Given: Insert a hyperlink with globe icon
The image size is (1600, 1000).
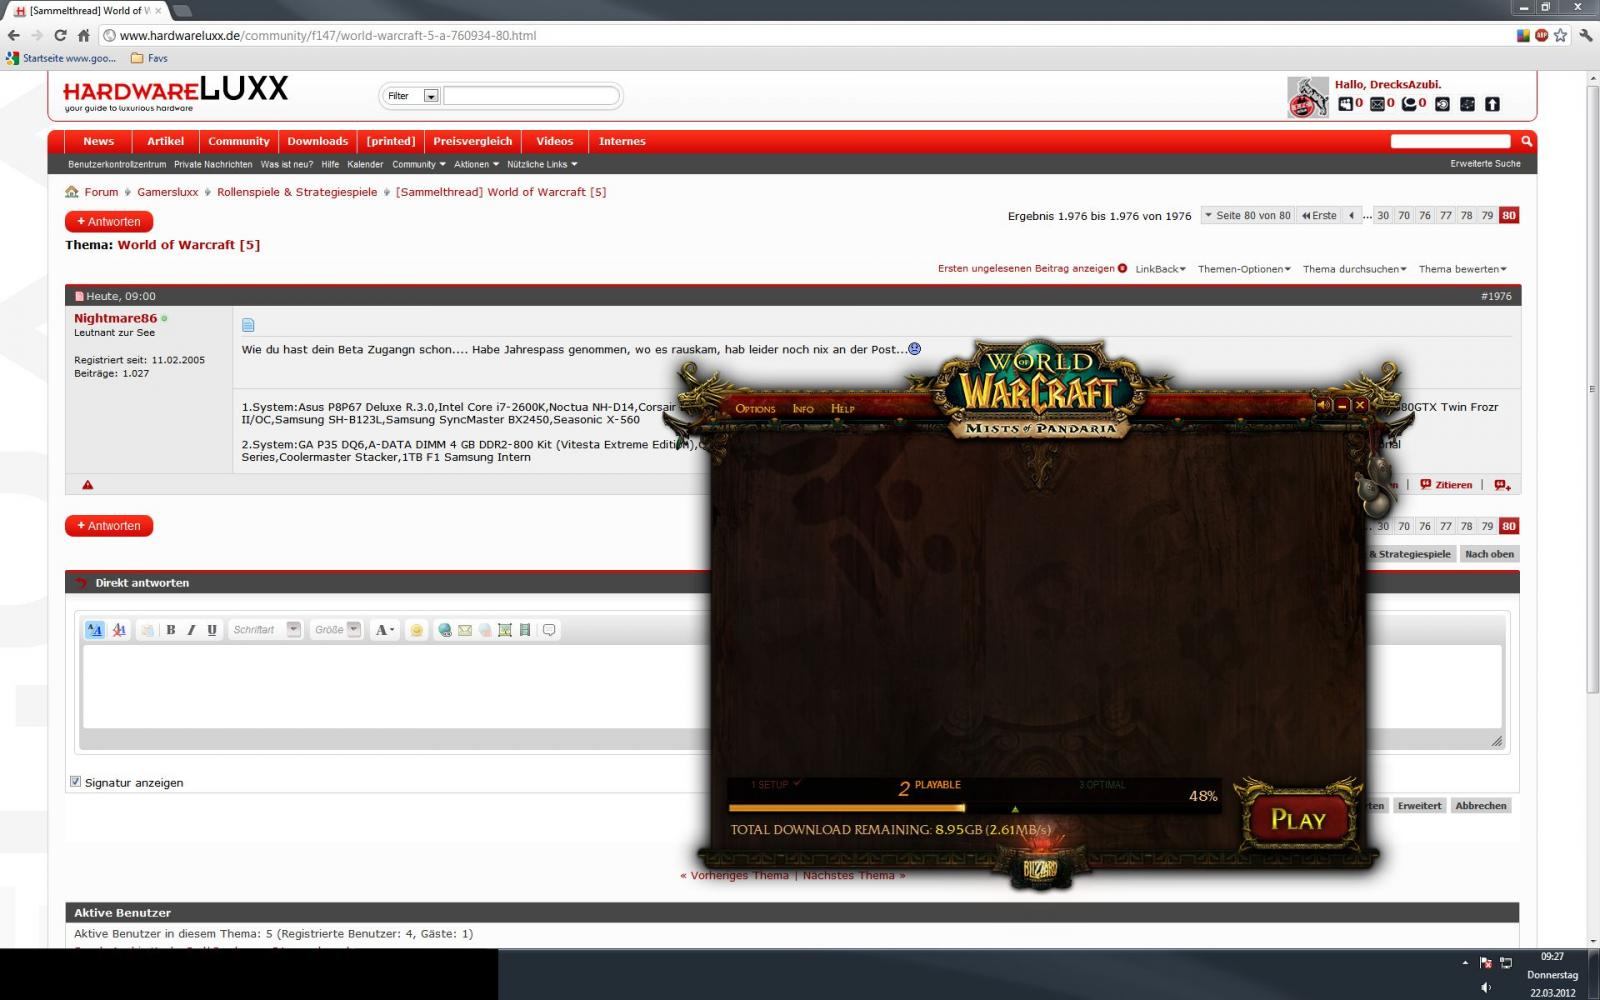Looking at the screenshot, I should [445, 630].
